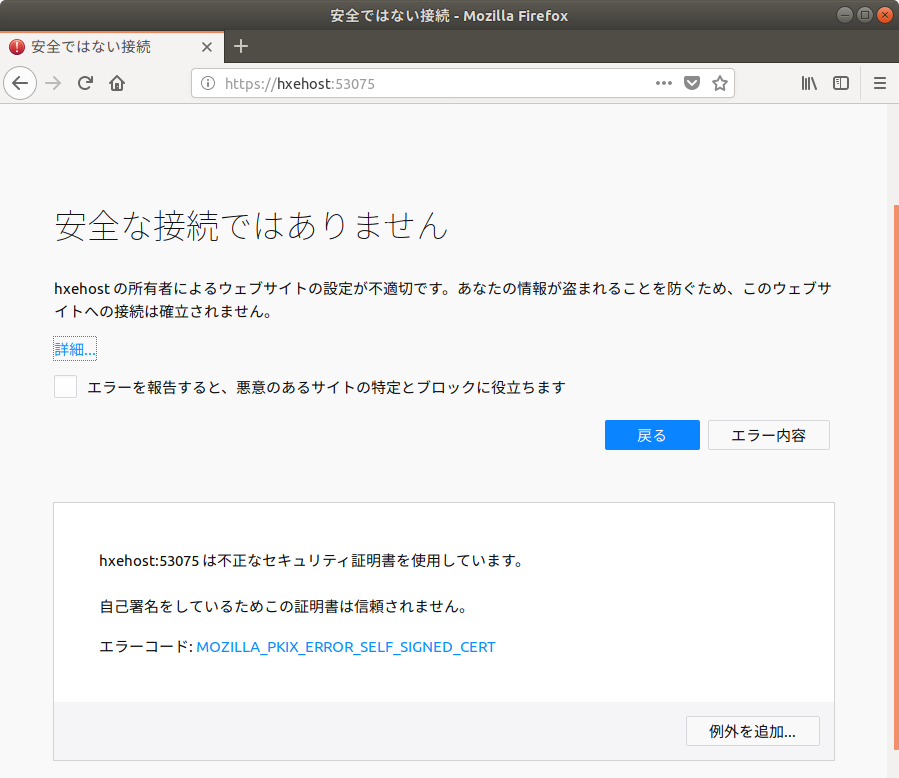Check the report errors option
This screenshot has height=778, width=899.
pyautogui.click(x=65, y=386)
